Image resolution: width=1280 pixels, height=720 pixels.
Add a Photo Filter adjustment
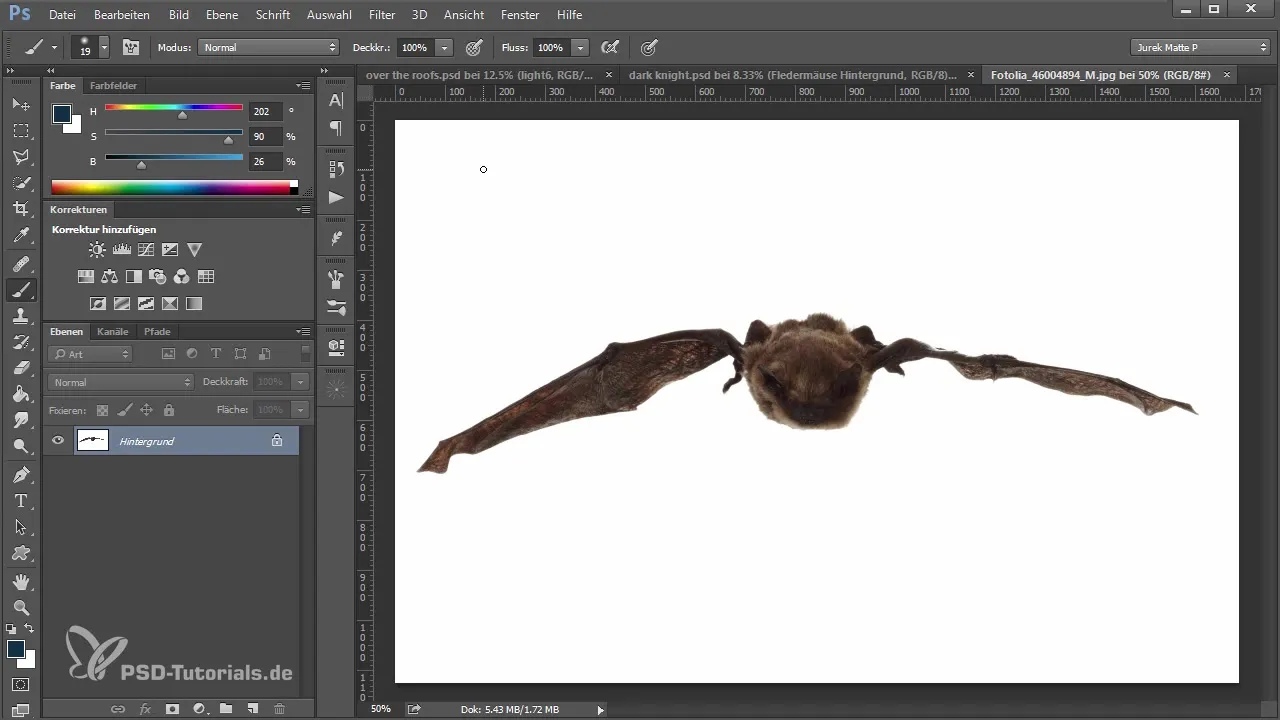click(158, 277)
